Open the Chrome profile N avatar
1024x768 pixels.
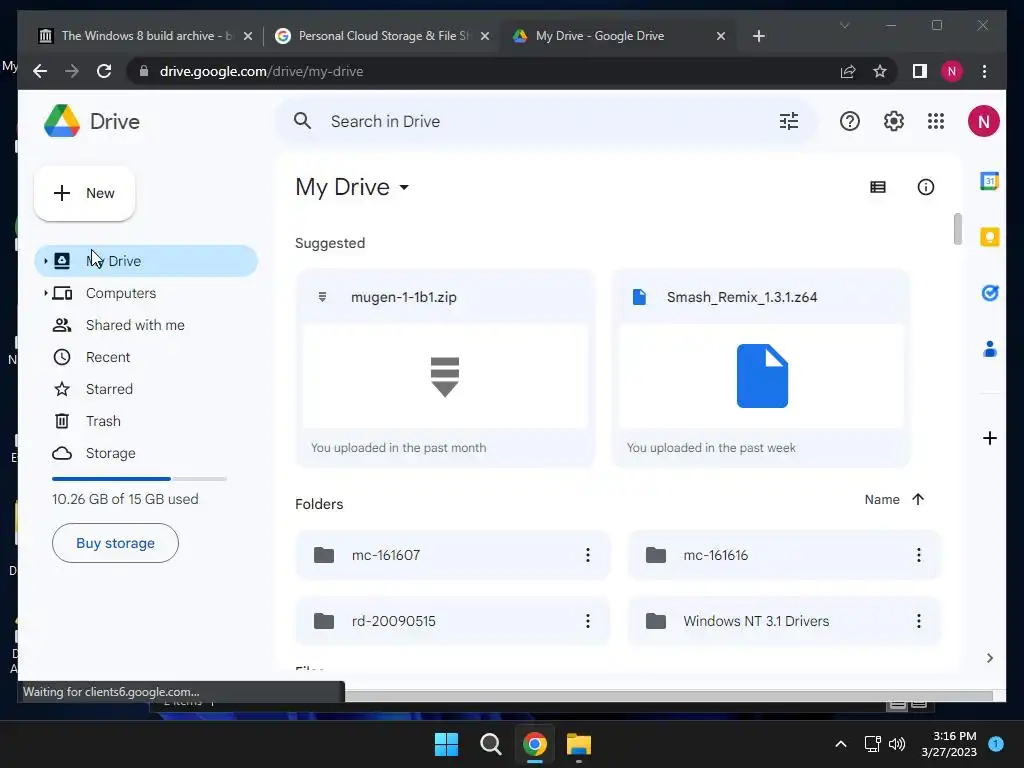click(952, 71)
